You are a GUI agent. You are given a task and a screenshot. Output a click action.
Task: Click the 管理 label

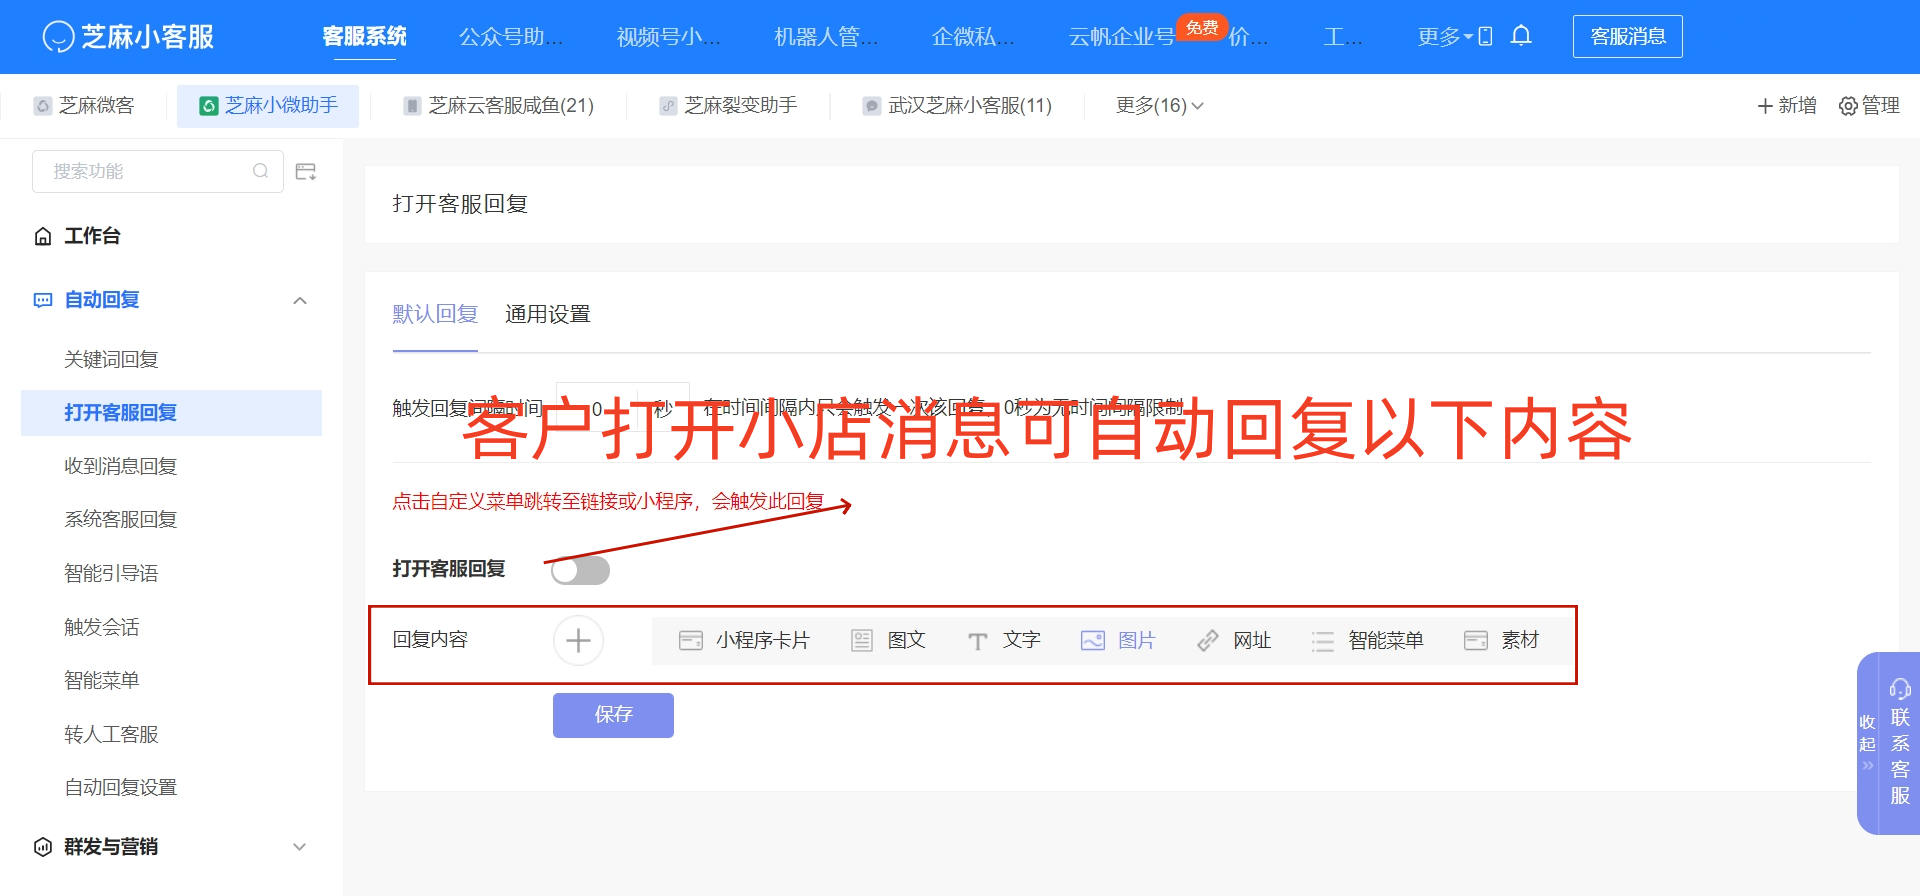[x=1881, y=106]
